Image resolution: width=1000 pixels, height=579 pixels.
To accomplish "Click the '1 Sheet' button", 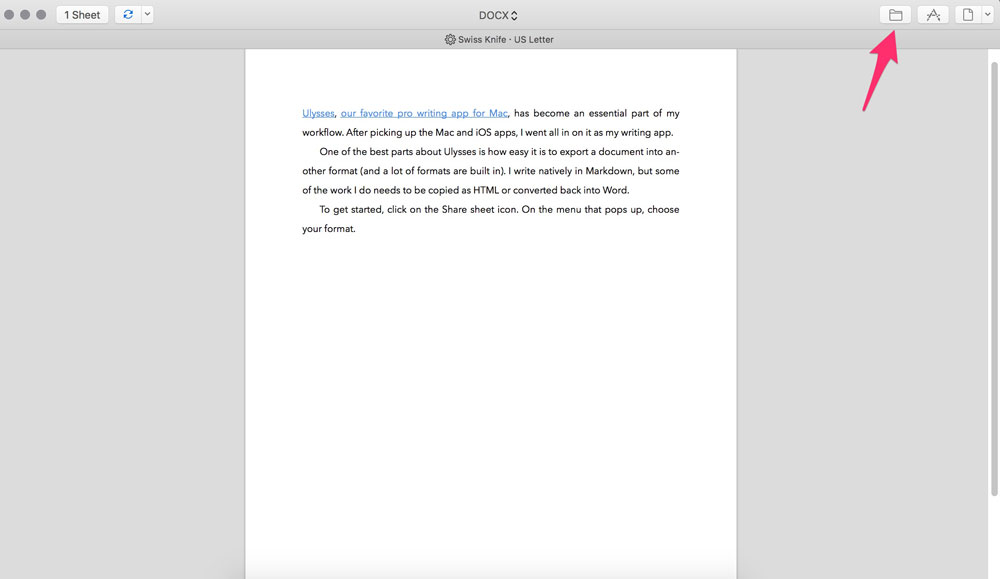I will (82, 15).
